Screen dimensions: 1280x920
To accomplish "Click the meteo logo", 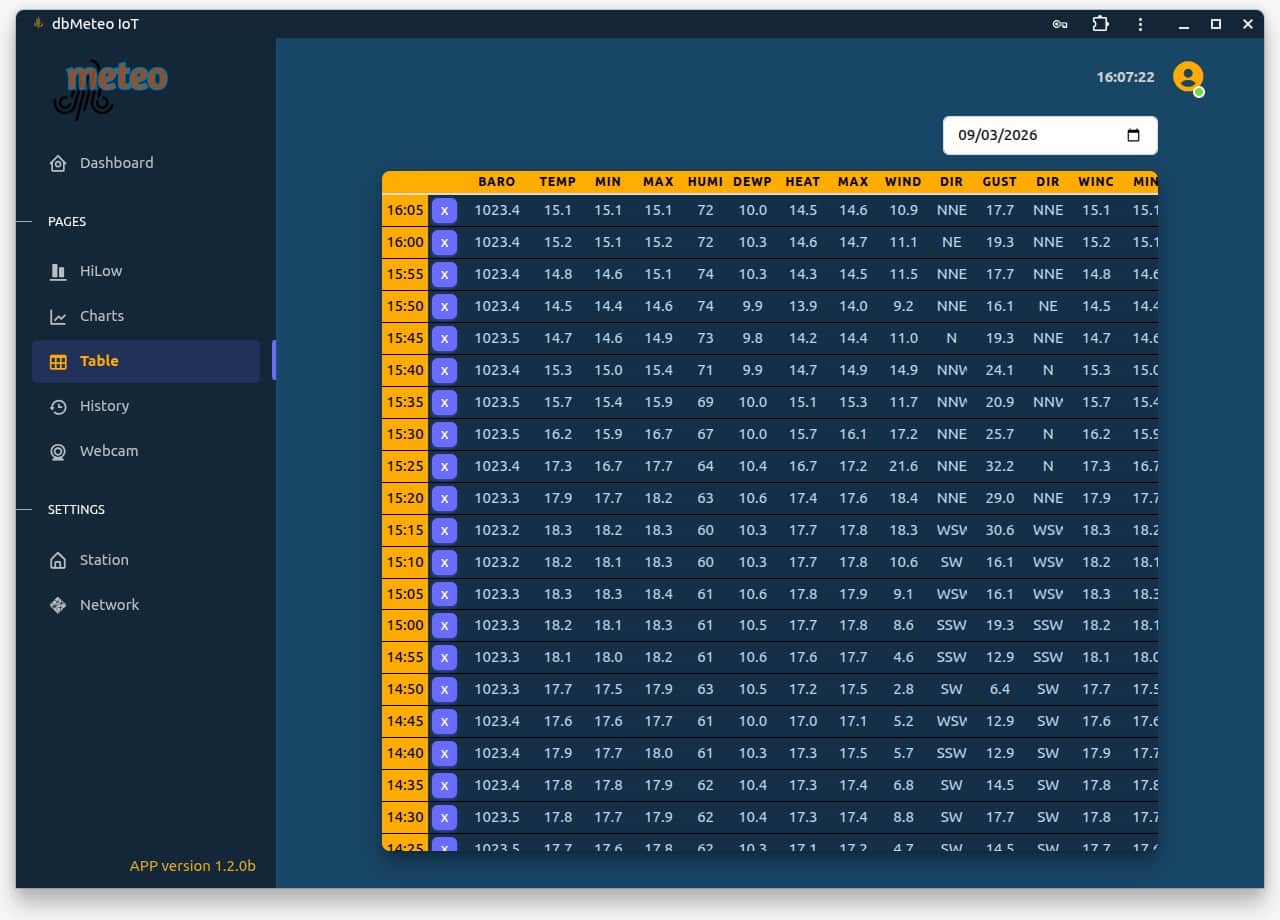I will [x=112, y=88].
